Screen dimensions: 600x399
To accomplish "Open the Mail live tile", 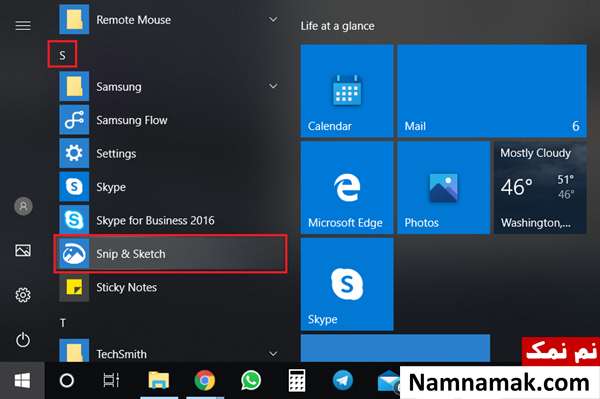I will click(492, 91).
